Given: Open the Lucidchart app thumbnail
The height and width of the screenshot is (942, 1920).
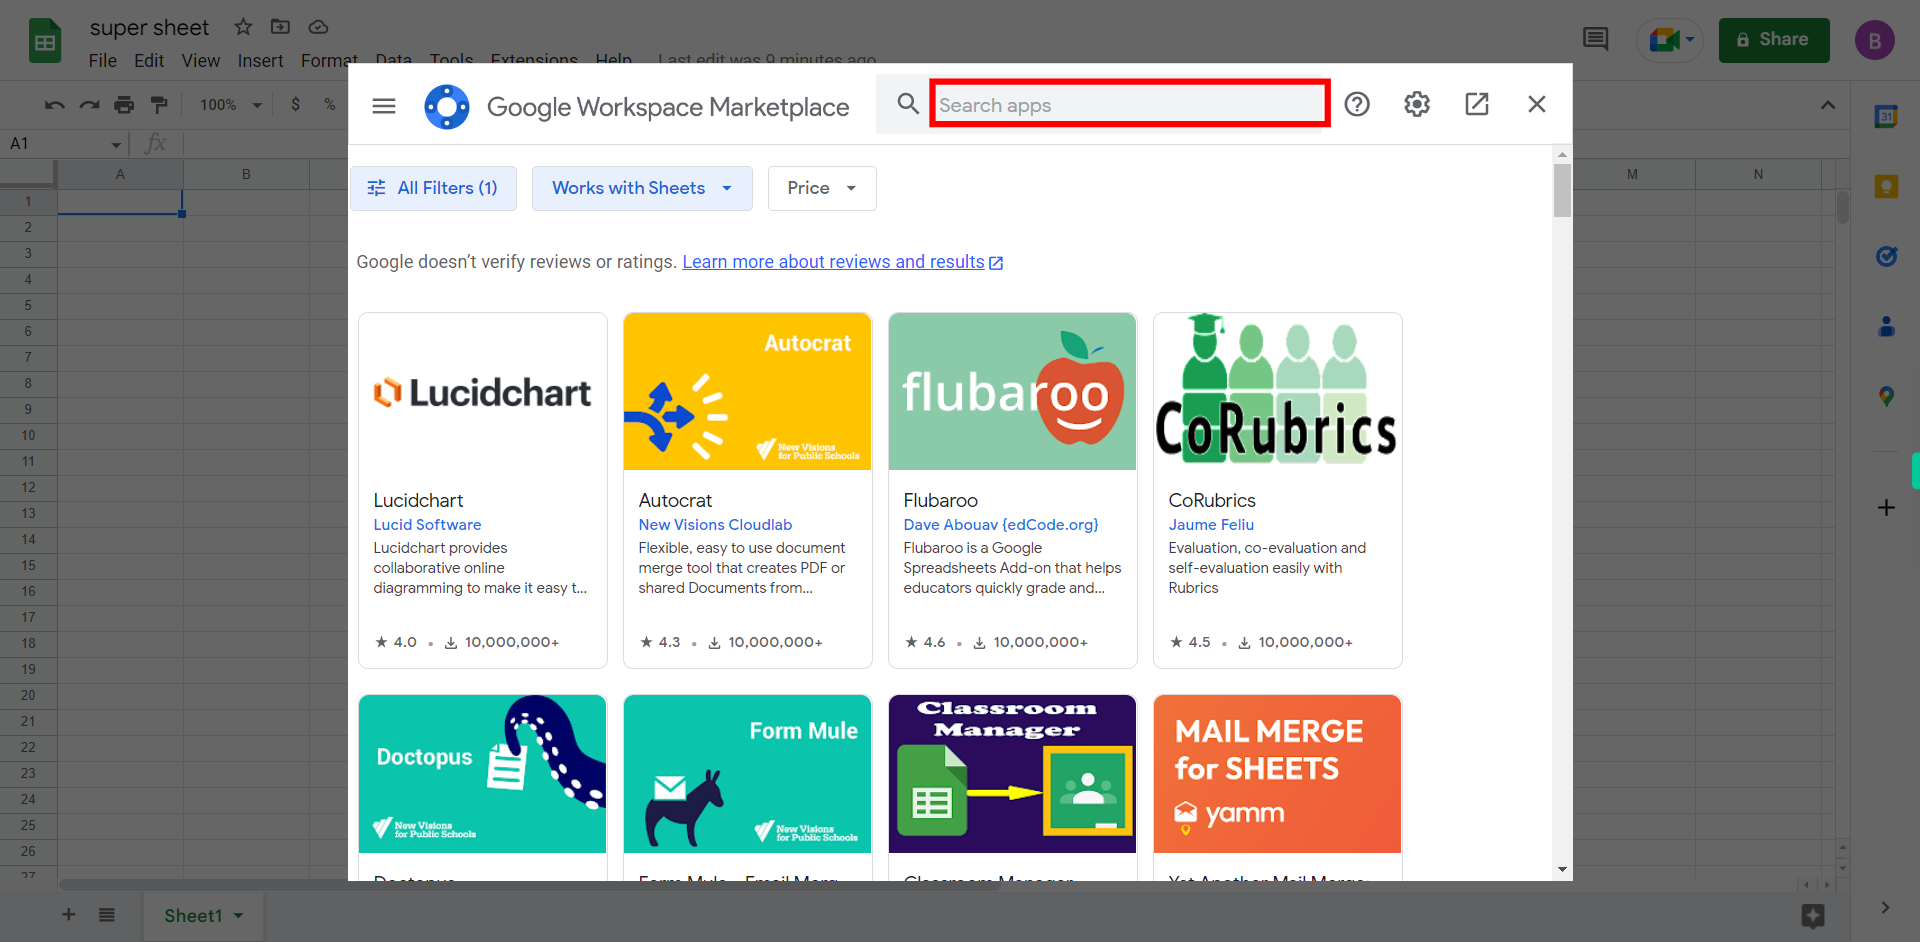Looking at the screenshot, I should click(483, 392).
